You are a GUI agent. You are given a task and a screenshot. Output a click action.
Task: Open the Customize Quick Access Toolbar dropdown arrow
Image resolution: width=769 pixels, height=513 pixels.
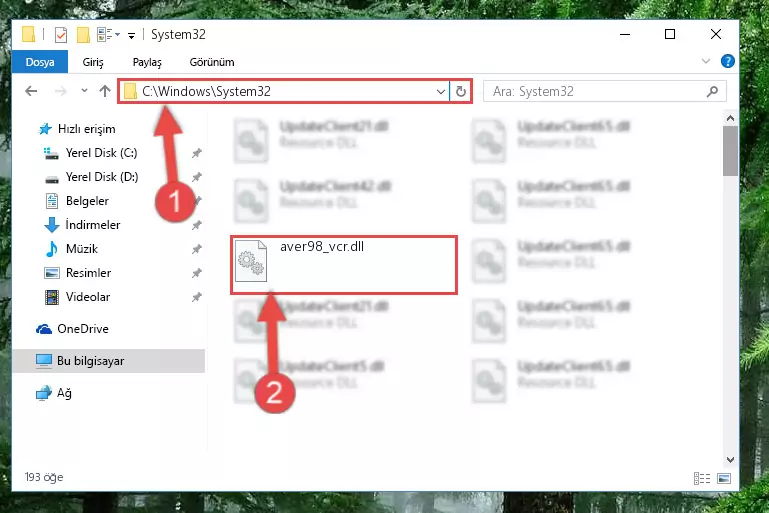[131, 35]
